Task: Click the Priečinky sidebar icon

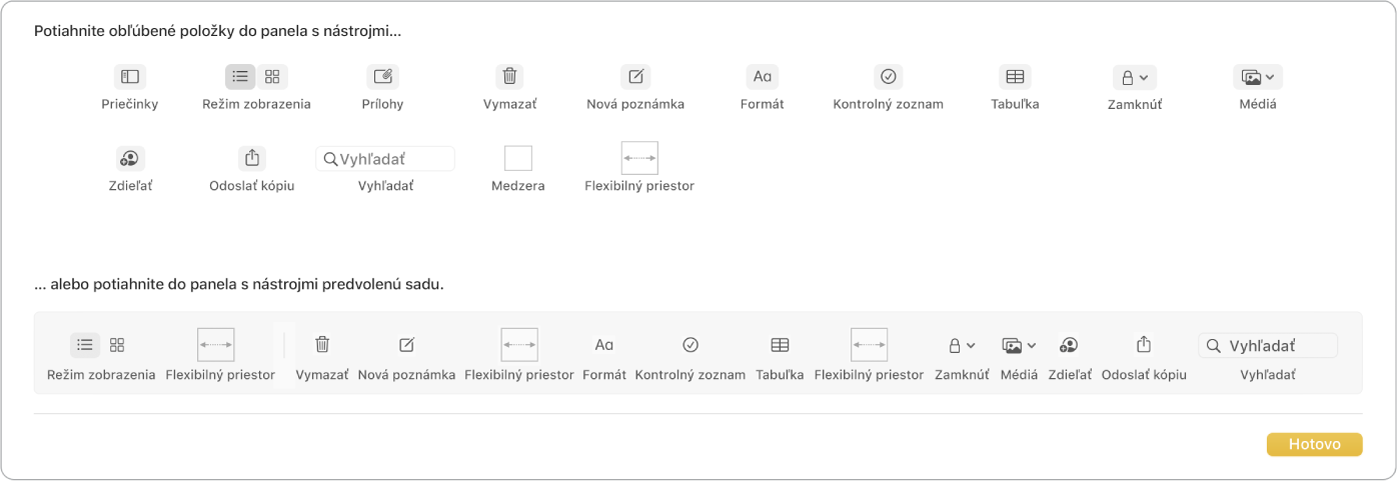Action: point(130,77)
